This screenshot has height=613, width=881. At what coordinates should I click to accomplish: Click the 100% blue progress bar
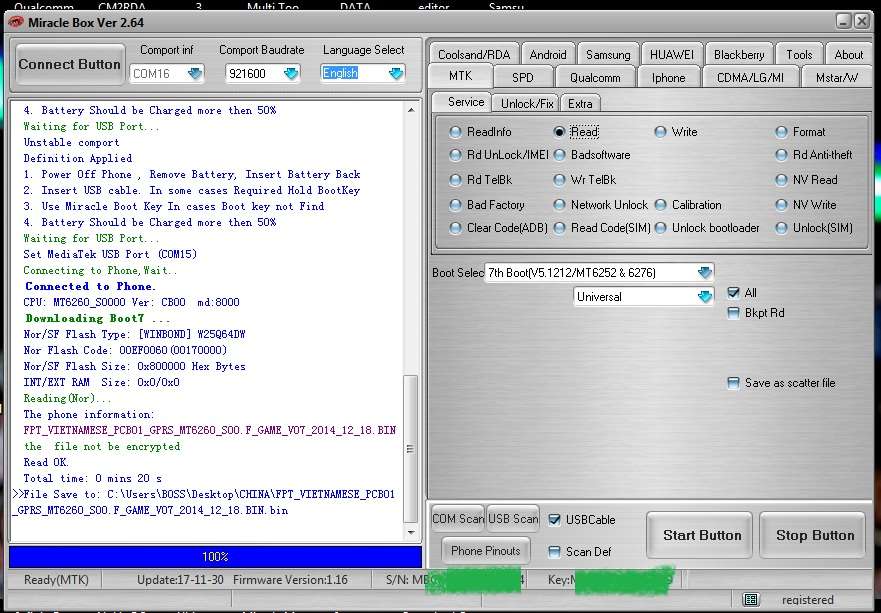pyautogui.click(x=215, y=557)
